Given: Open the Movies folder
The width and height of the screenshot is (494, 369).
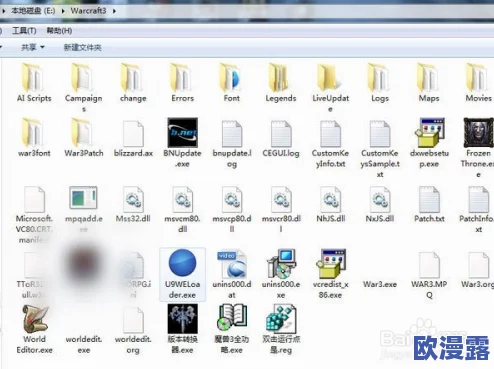Looking at the screenshot, I should click(x=478, y=83).
